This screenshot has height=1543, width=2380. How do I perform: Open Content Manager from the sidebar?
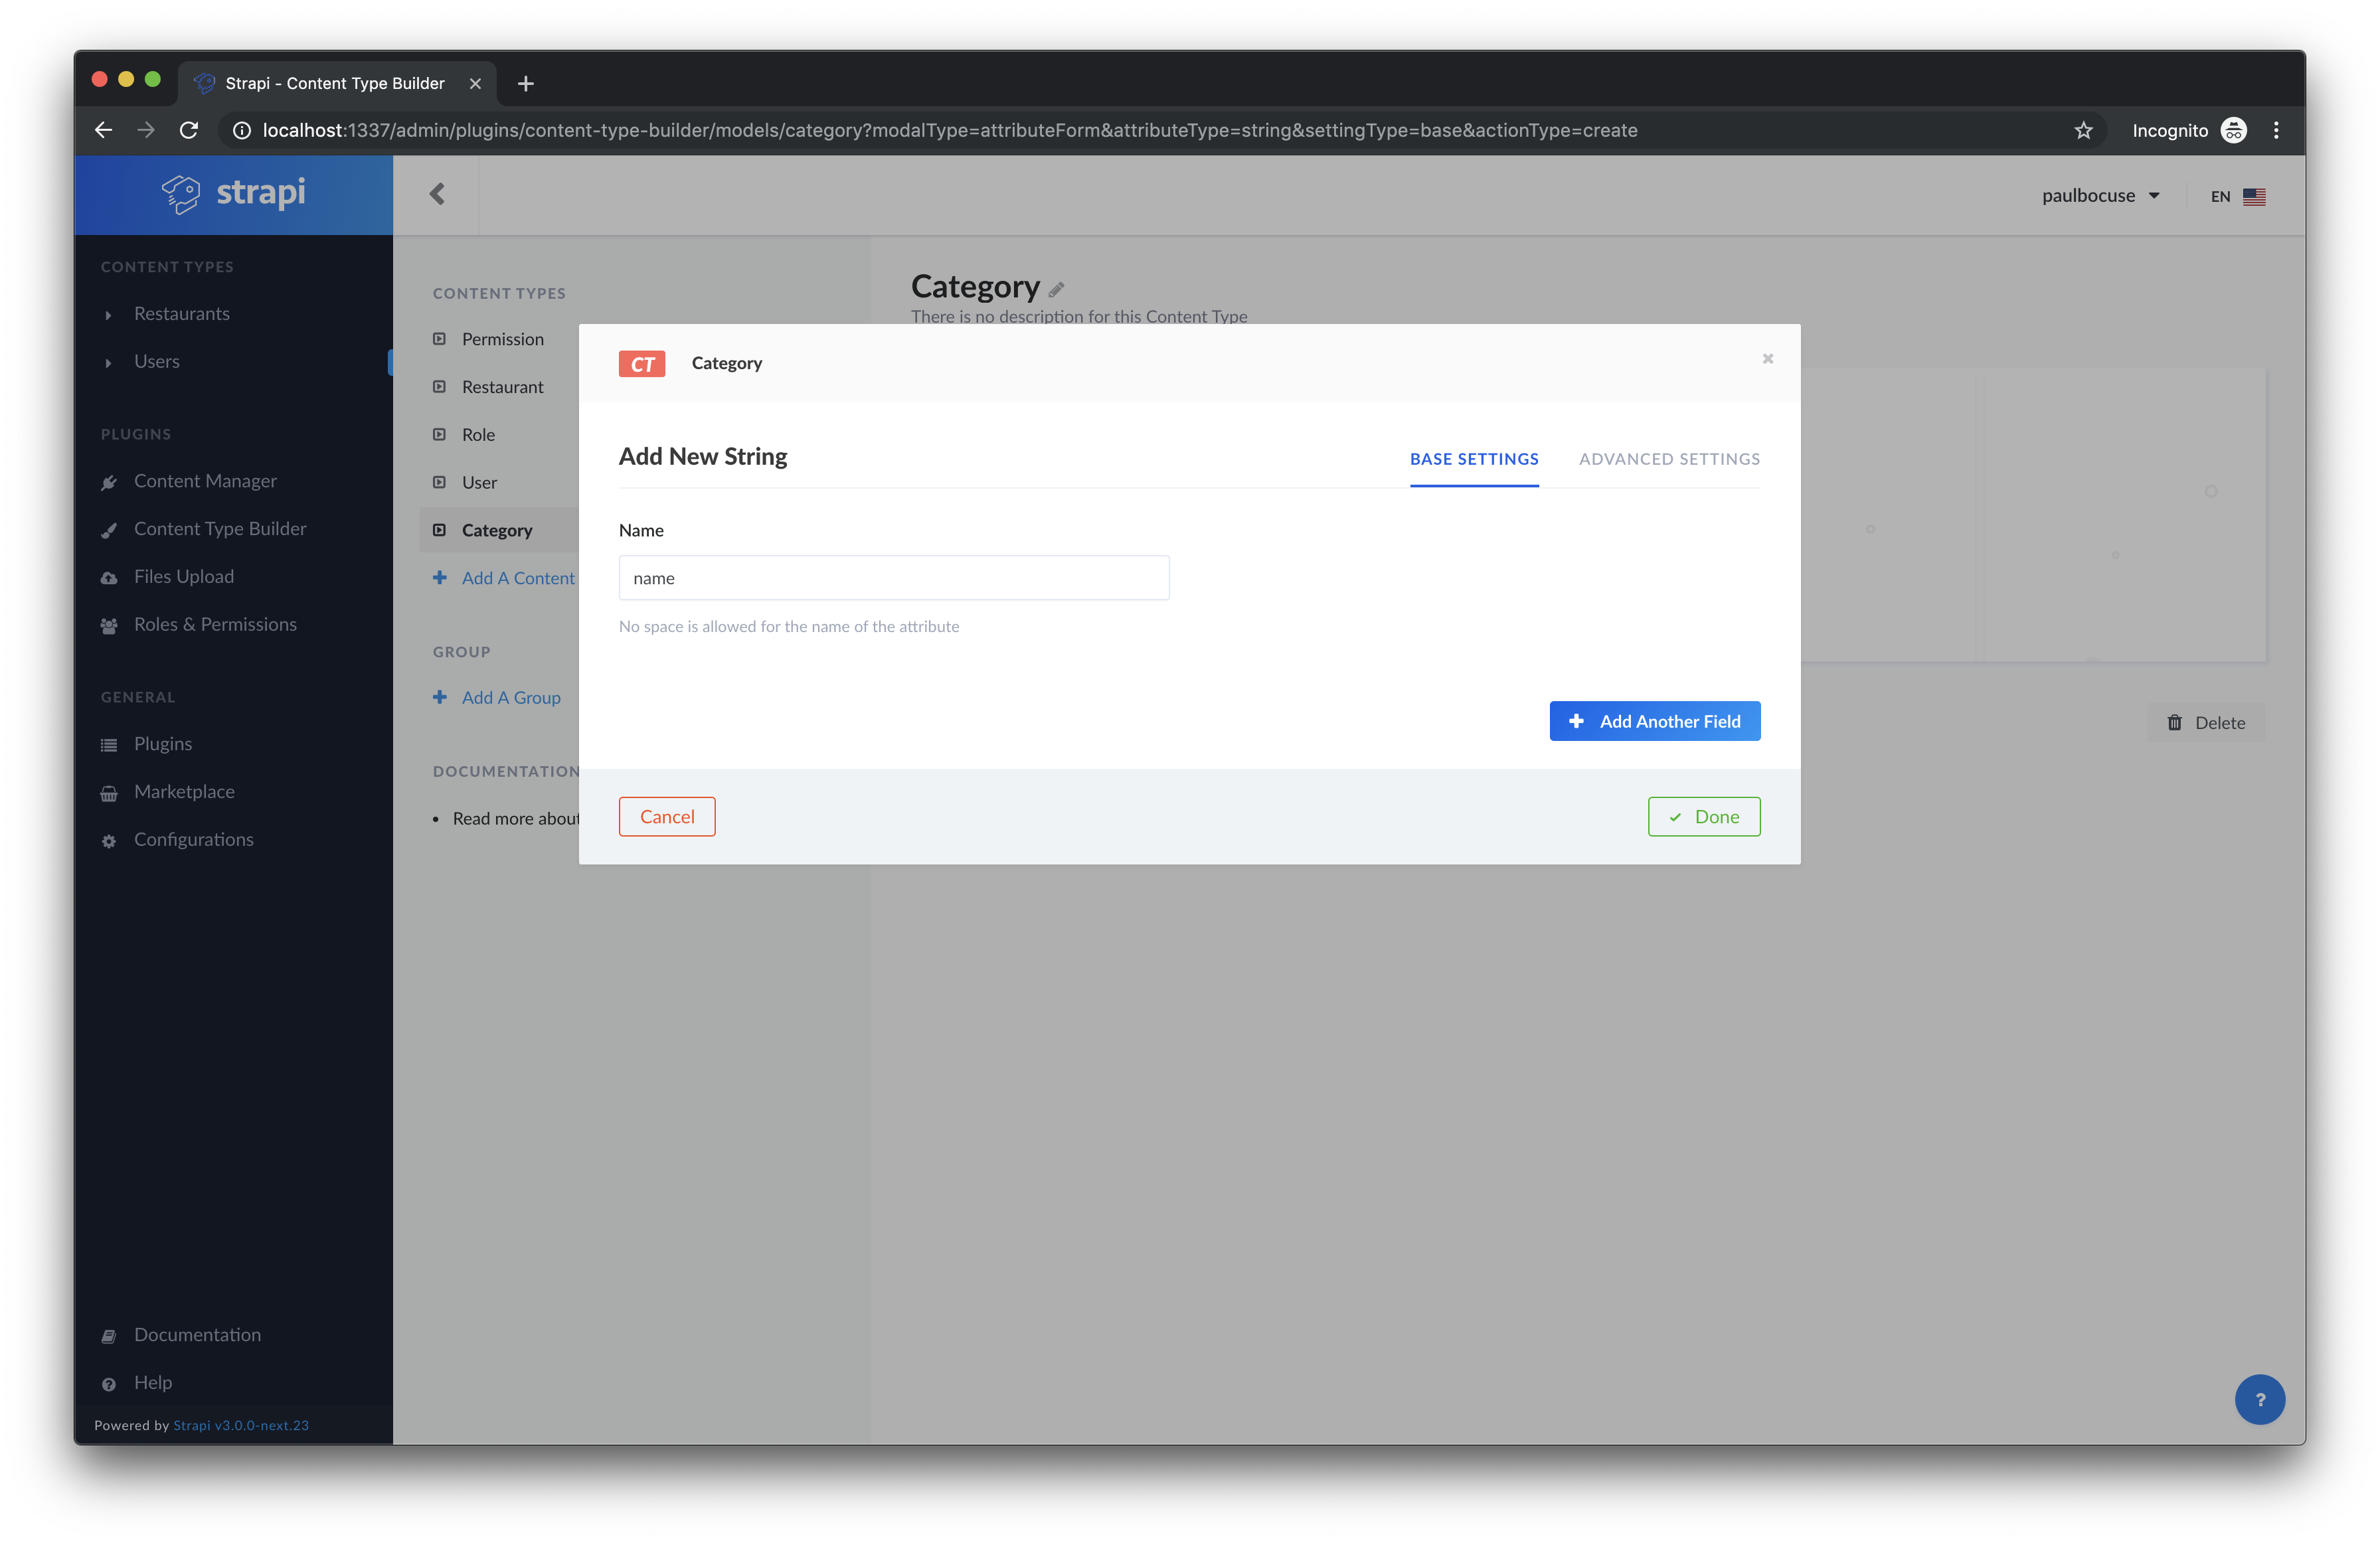click(x=205, y=481)
